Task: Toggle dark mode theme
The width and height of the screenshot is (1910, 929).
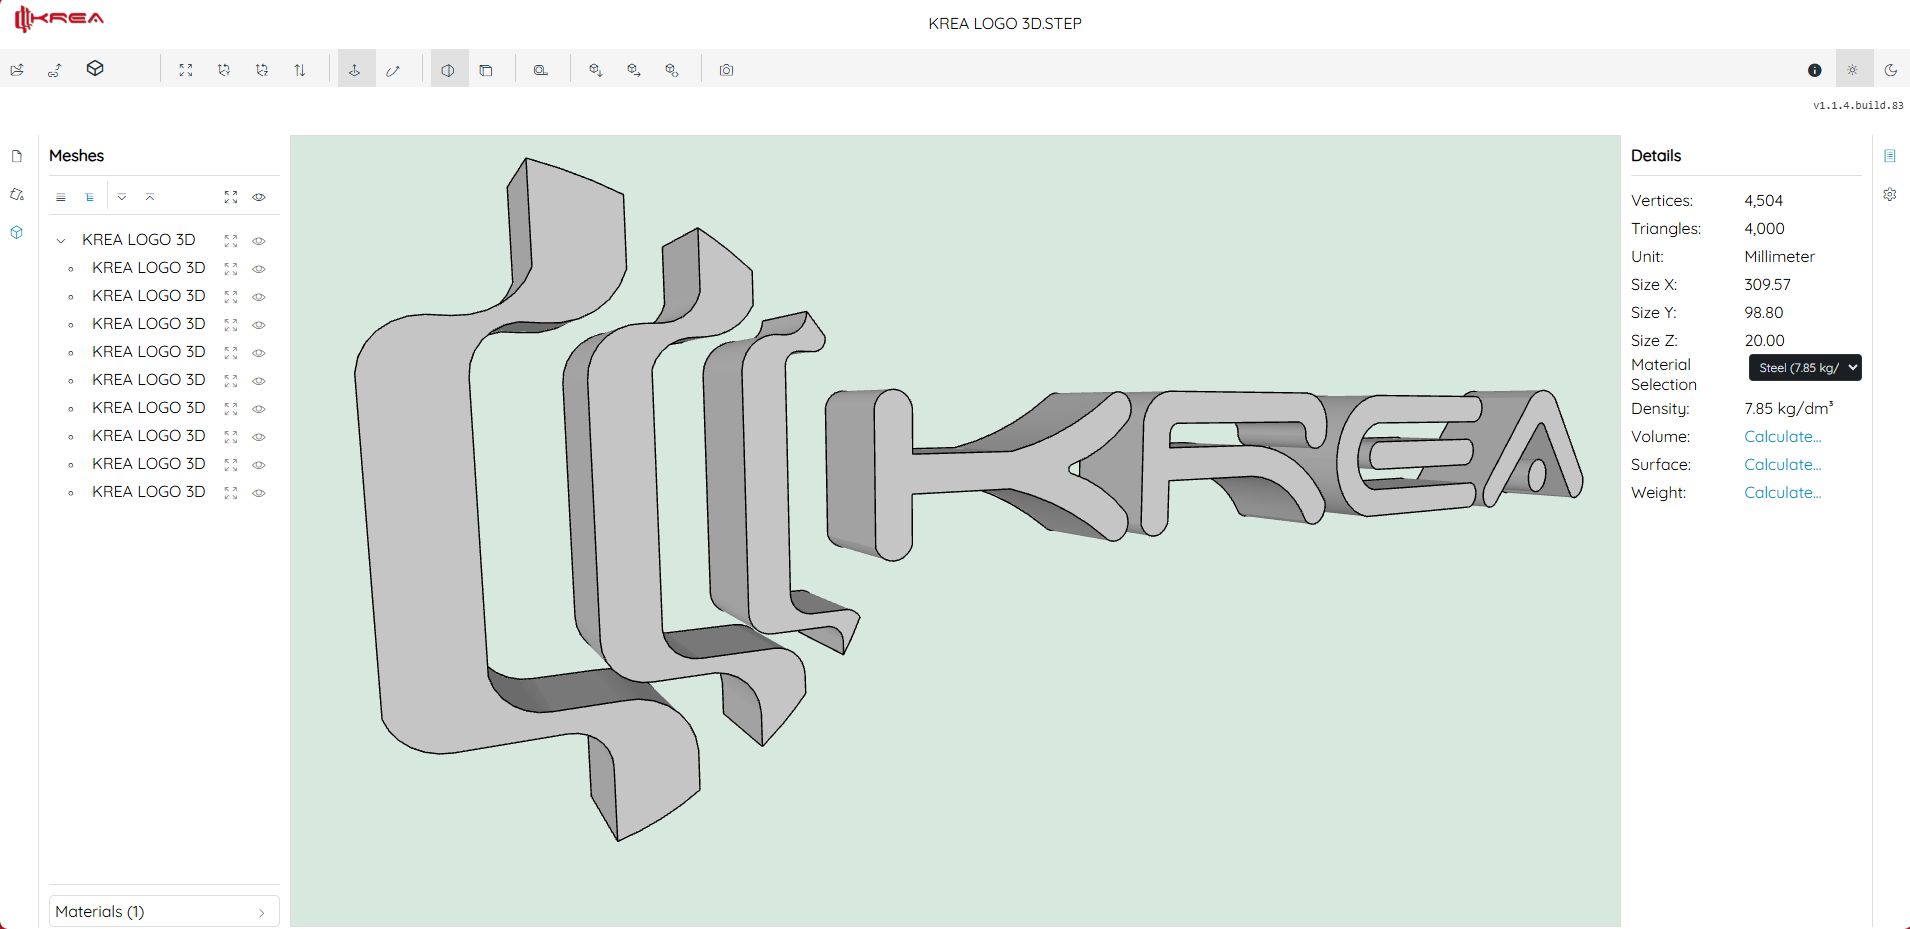Action: click(x=1890, y=69)
